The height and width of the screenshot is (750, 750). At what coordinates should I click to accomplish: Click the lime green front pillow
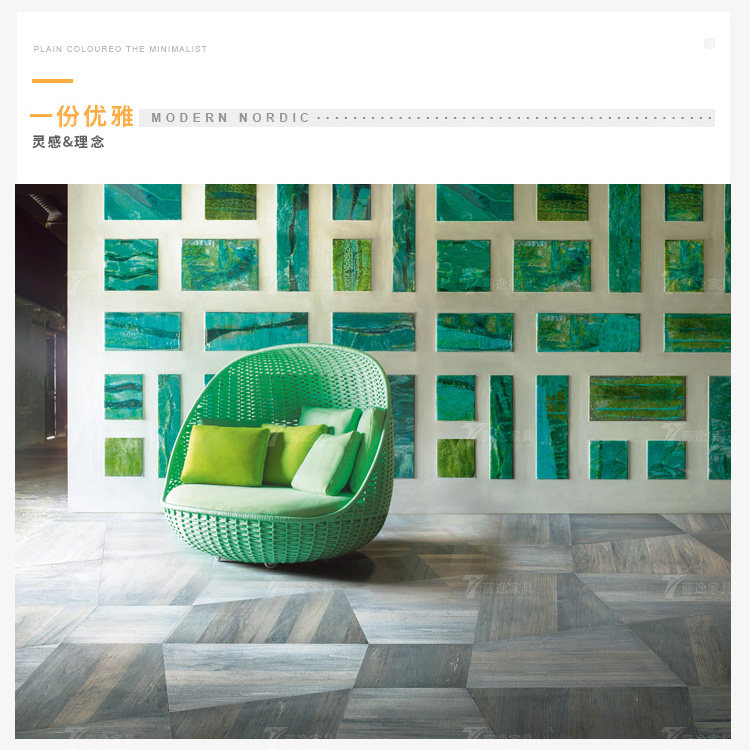coord(225,454)
